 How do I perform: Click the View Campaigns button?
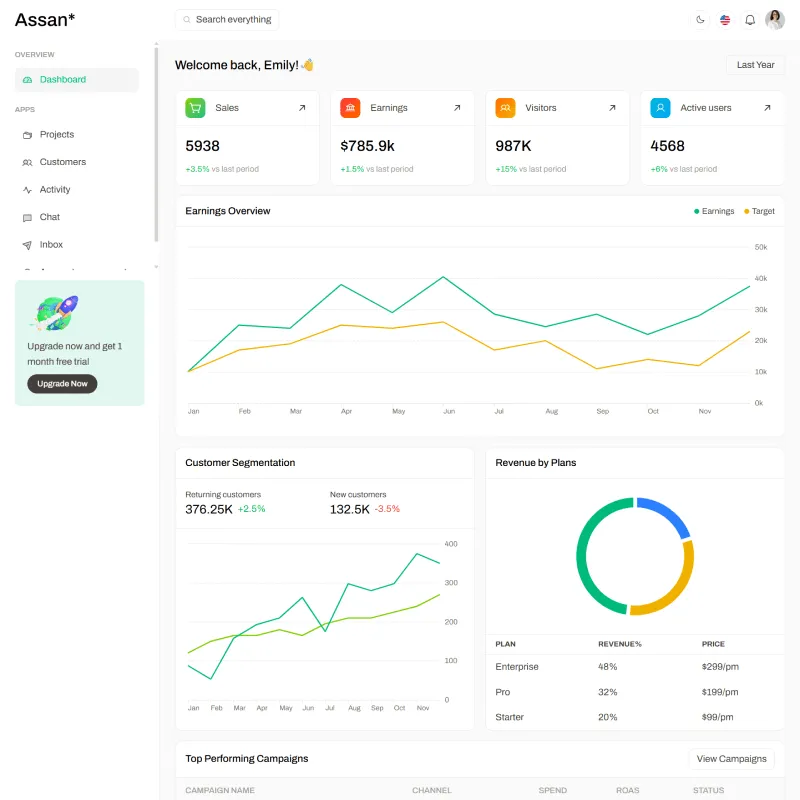(x=731, y=759)
